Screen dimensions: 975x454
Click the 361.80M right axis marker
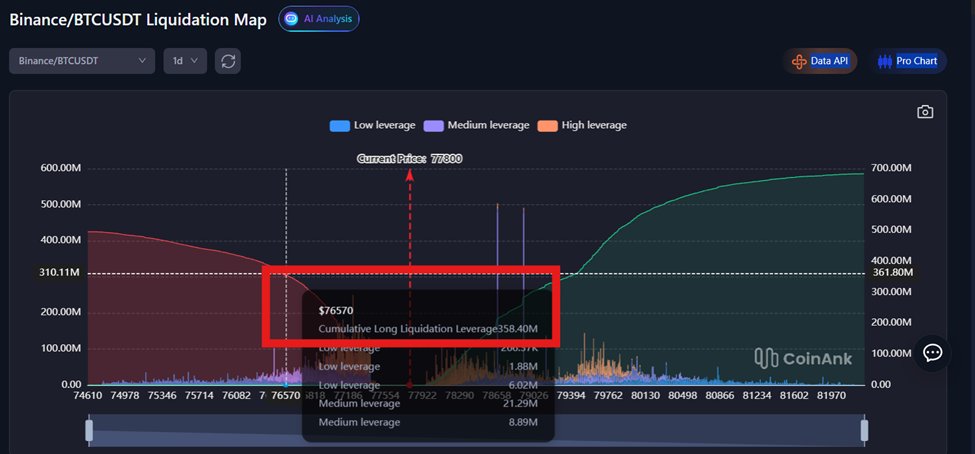tap(892, 273)
